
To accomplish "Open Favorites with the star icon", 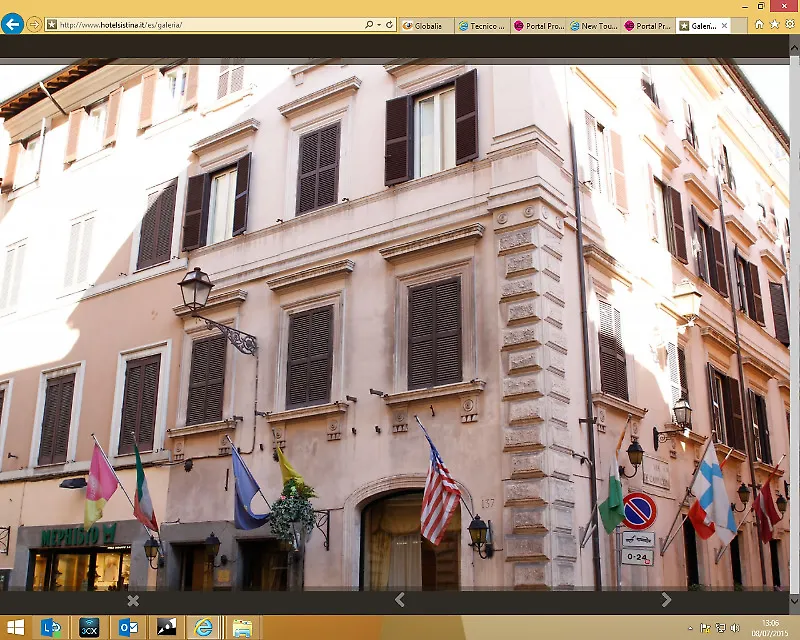I will click(774, 24).
